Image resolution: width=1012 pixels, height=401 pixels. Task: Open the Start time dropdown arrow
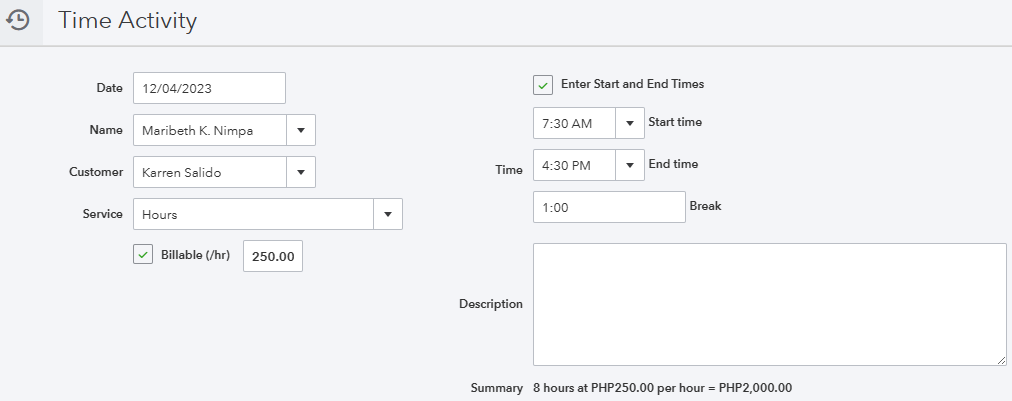[x=630, y=124]
